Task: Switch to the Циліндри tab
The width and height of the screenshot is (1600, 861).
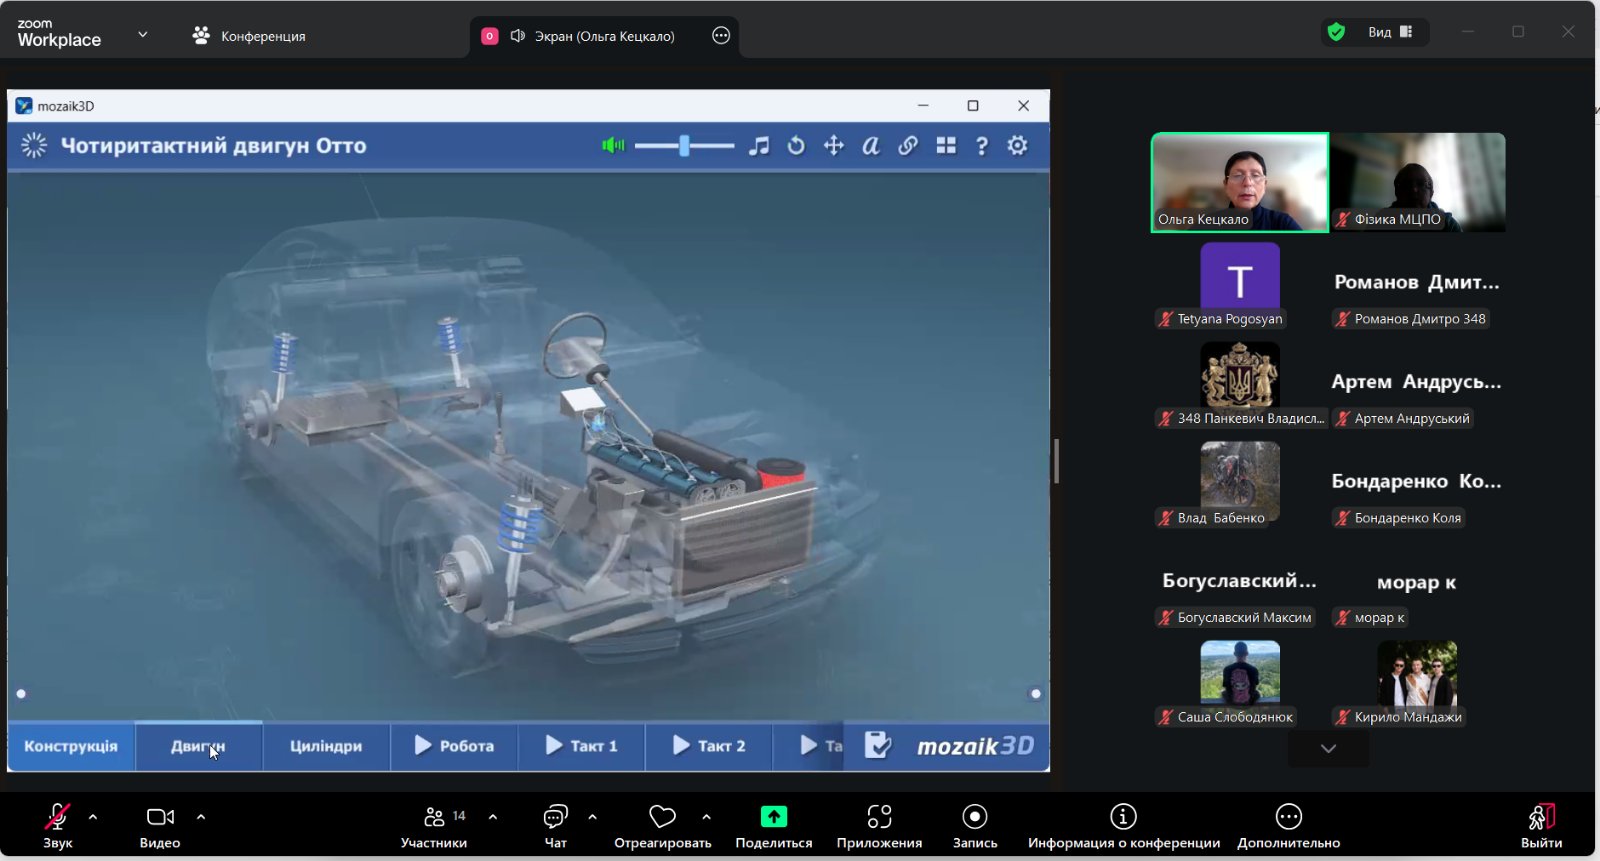Action: tap(326, 746)
